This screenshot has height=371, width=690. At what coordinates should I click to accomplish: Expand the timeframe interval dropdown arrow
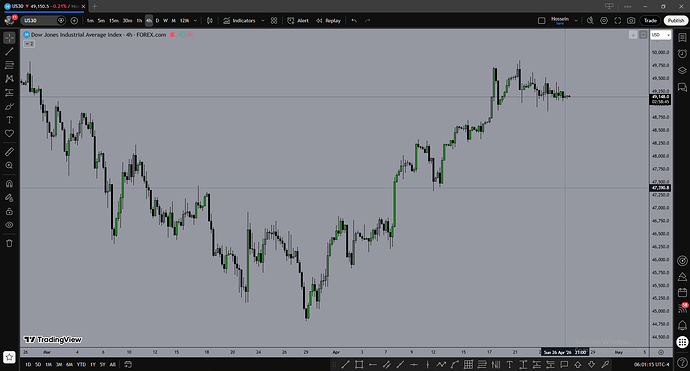(x=195, y=21)
